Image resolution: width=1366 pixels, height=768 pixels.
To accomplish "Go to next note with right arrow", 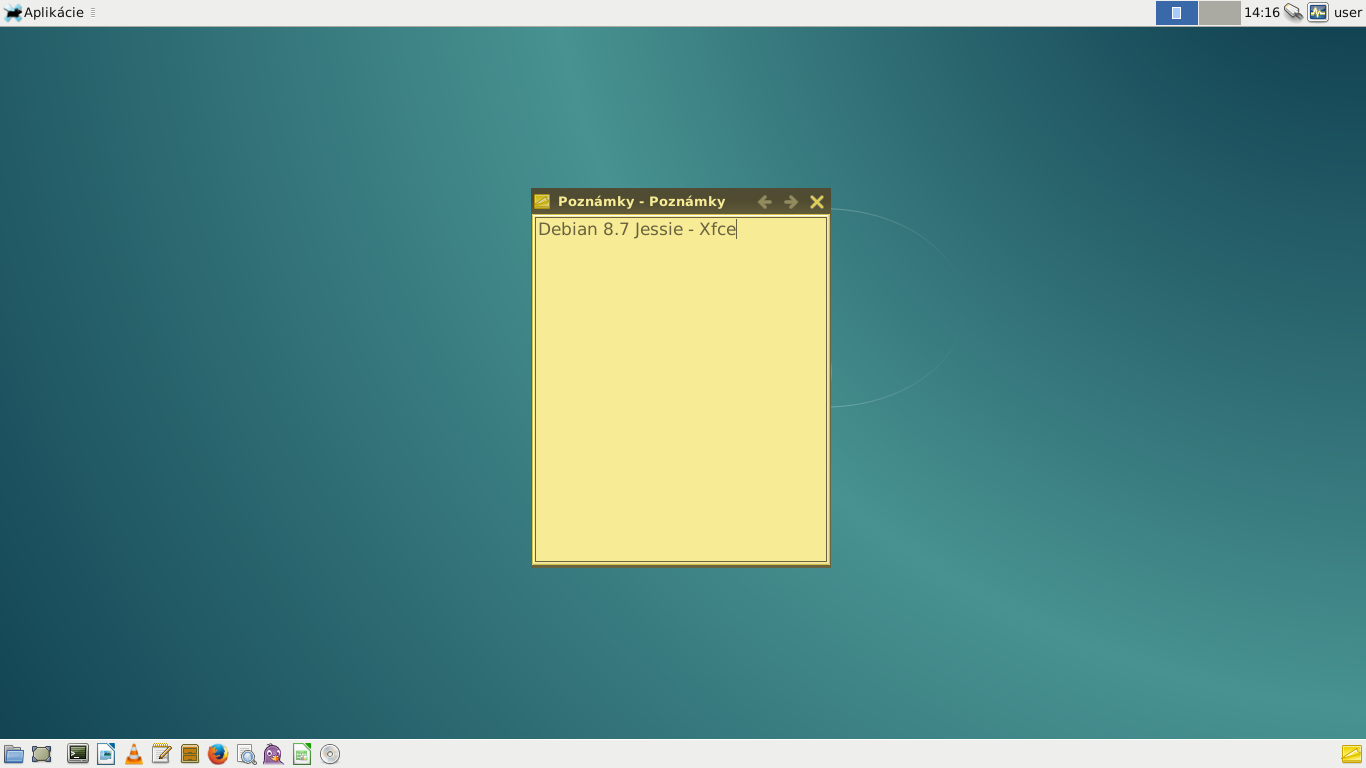I will coord(791,202).
